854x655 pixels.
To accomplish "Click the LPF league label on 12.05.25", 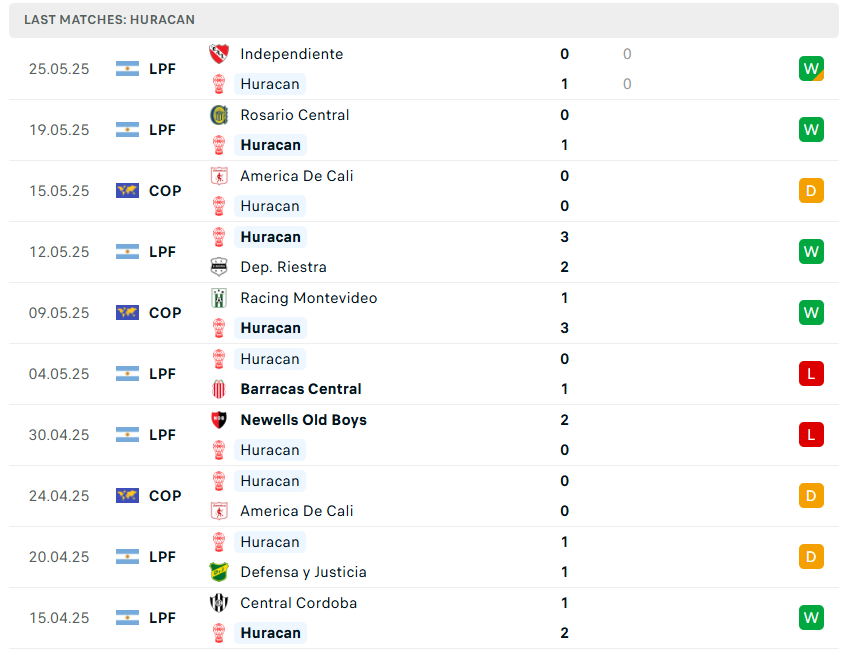I will click(x=162, y=252).
